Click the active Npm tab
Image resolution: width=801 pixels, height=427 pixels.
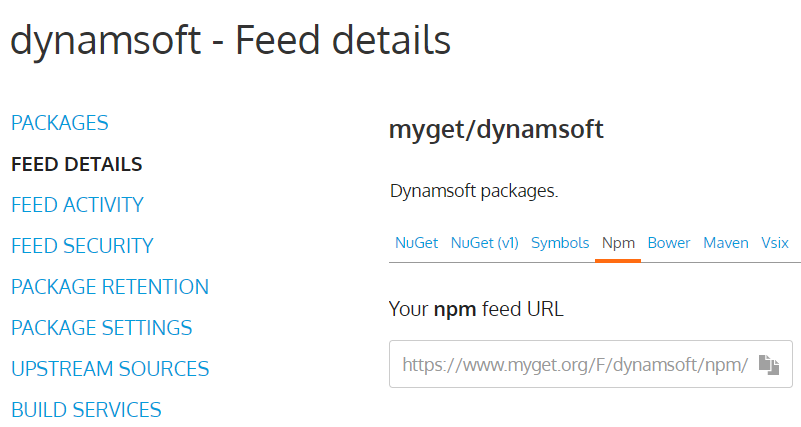(618, 243)
